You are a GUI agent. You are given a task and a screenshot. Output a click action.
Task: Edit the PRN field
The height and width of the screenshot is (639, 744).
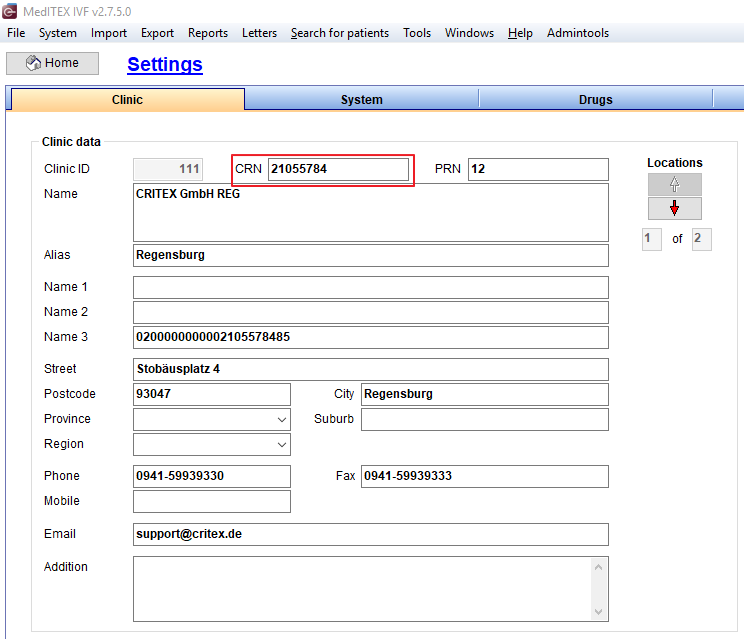(x=538, y=169)
